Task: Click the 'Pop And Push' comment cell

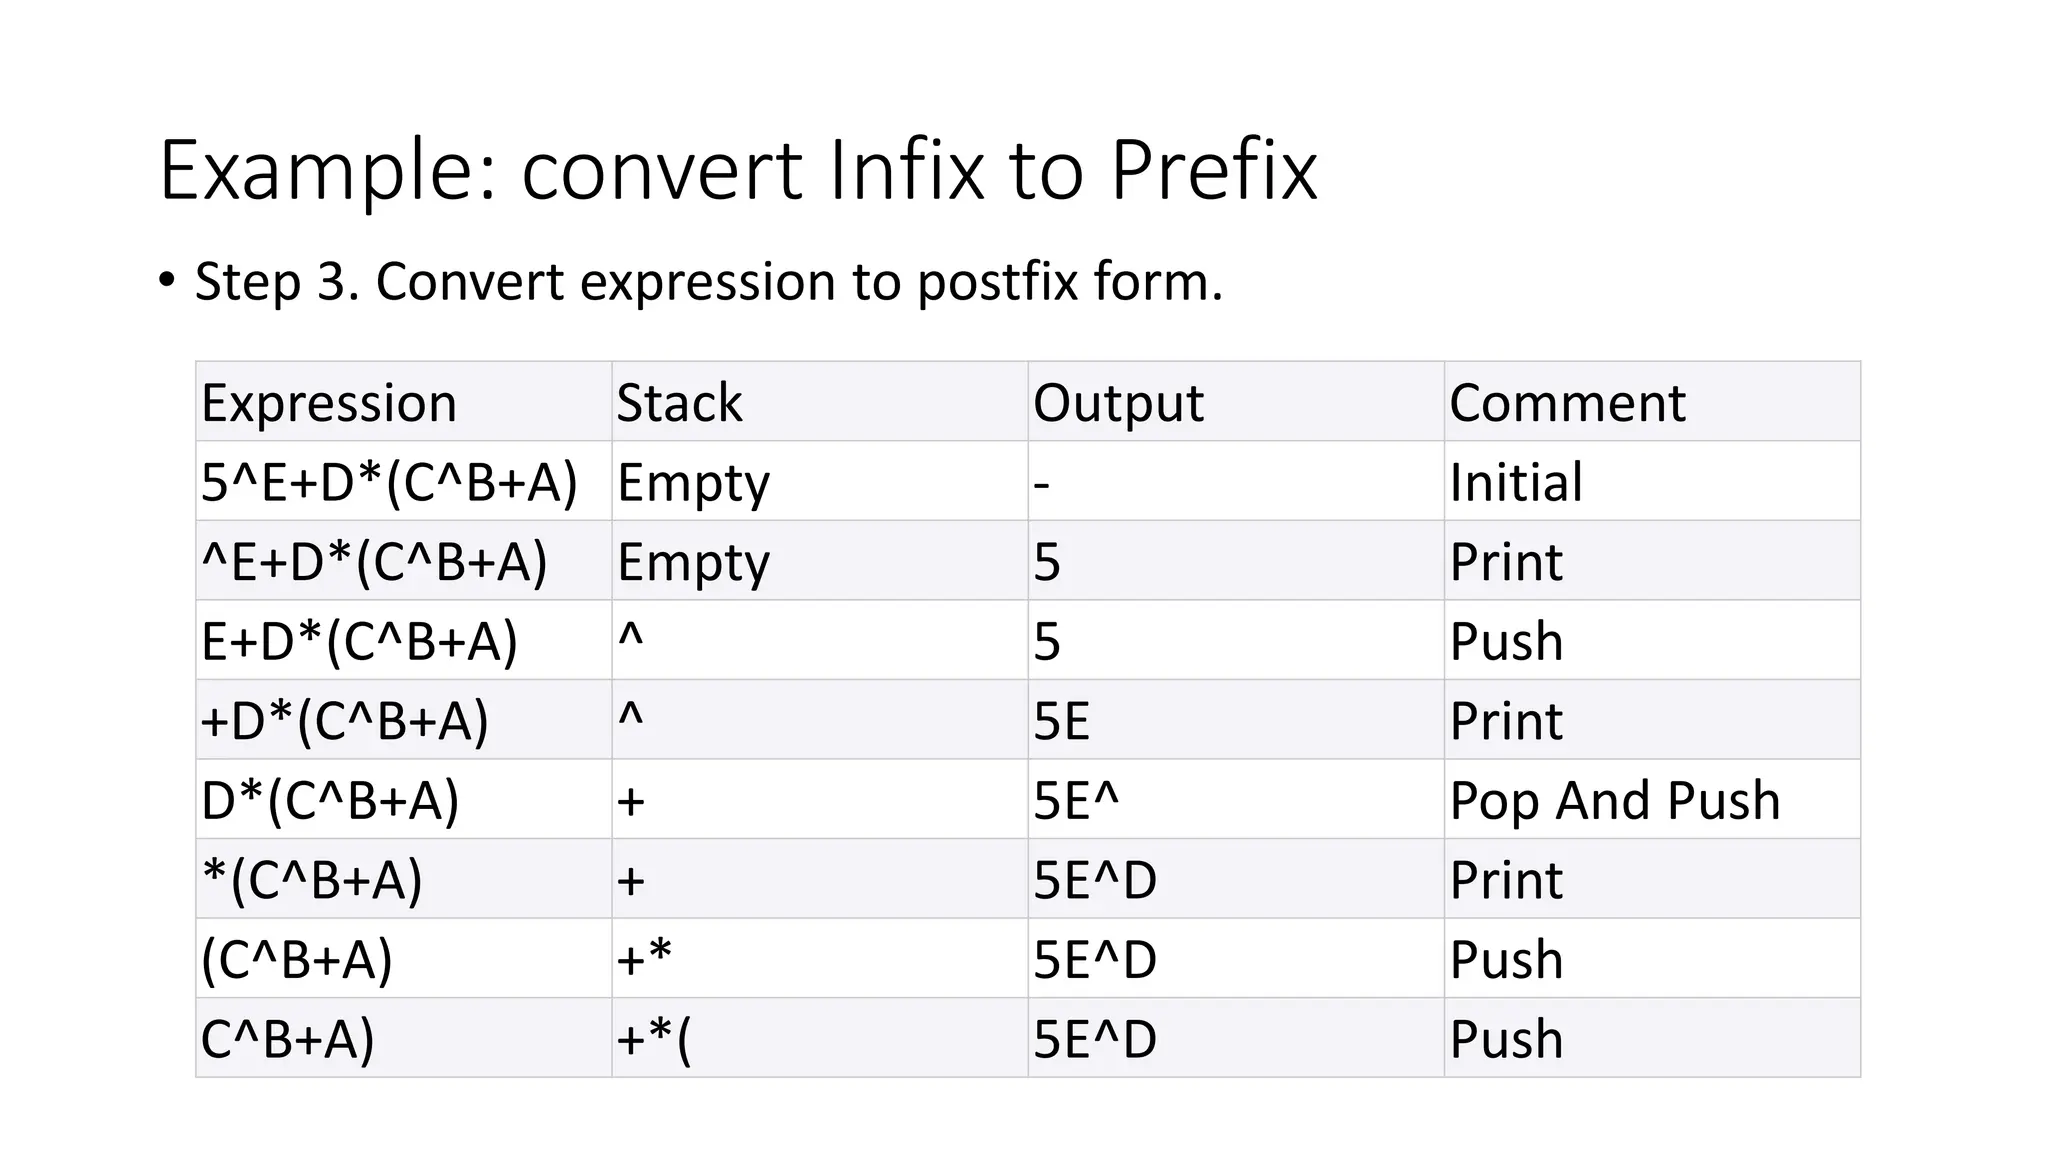Action: pos(1652,799)
